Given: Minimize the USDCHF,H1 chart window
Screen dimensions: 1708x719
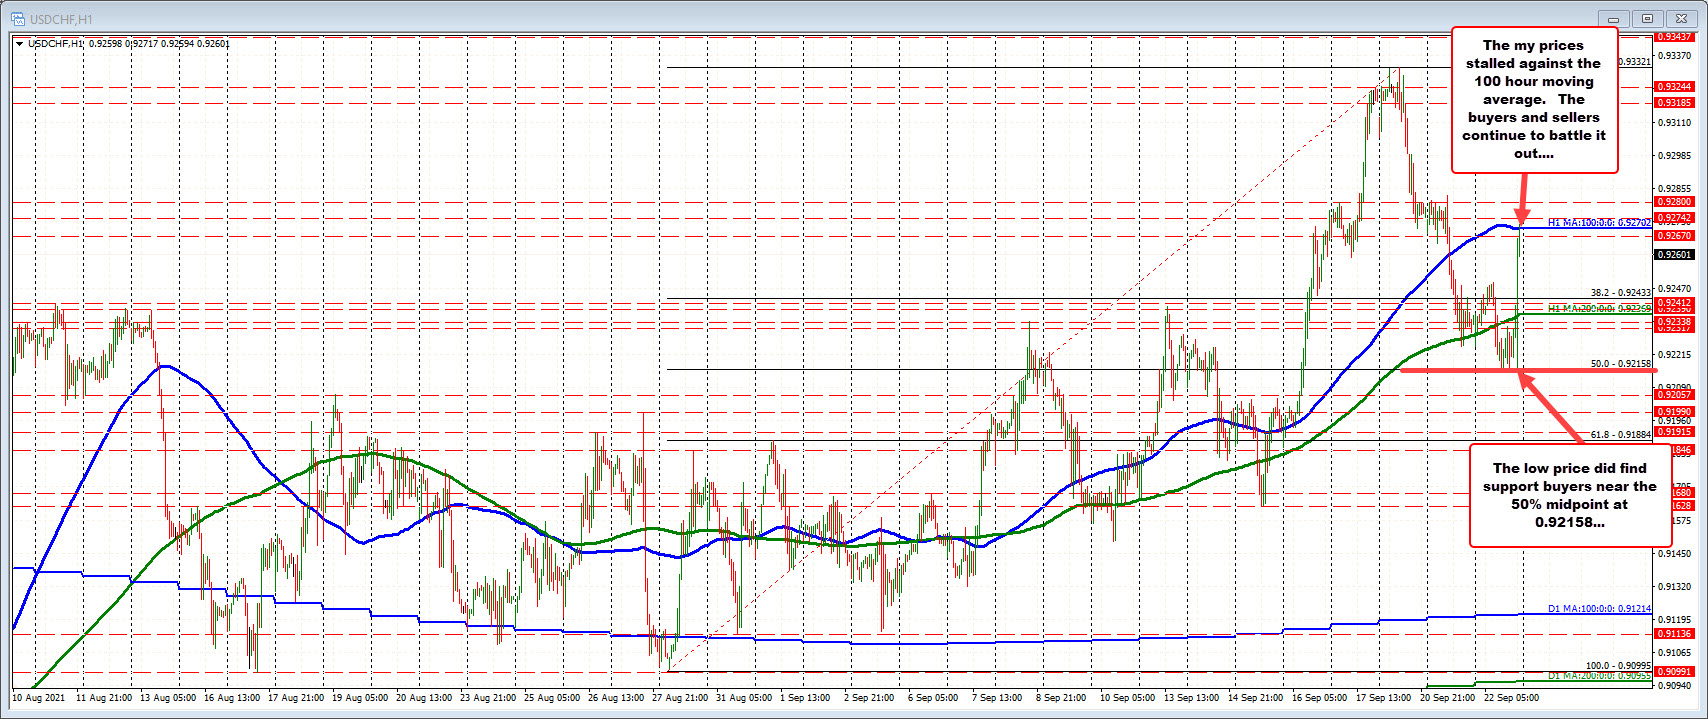Looking at the screenshot, I should click(1612, 18).
